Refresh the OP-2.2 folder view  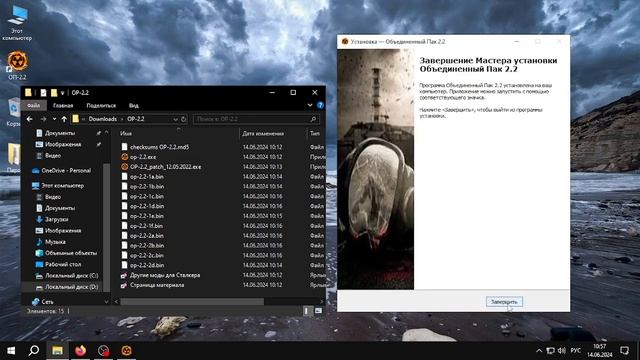183,119
